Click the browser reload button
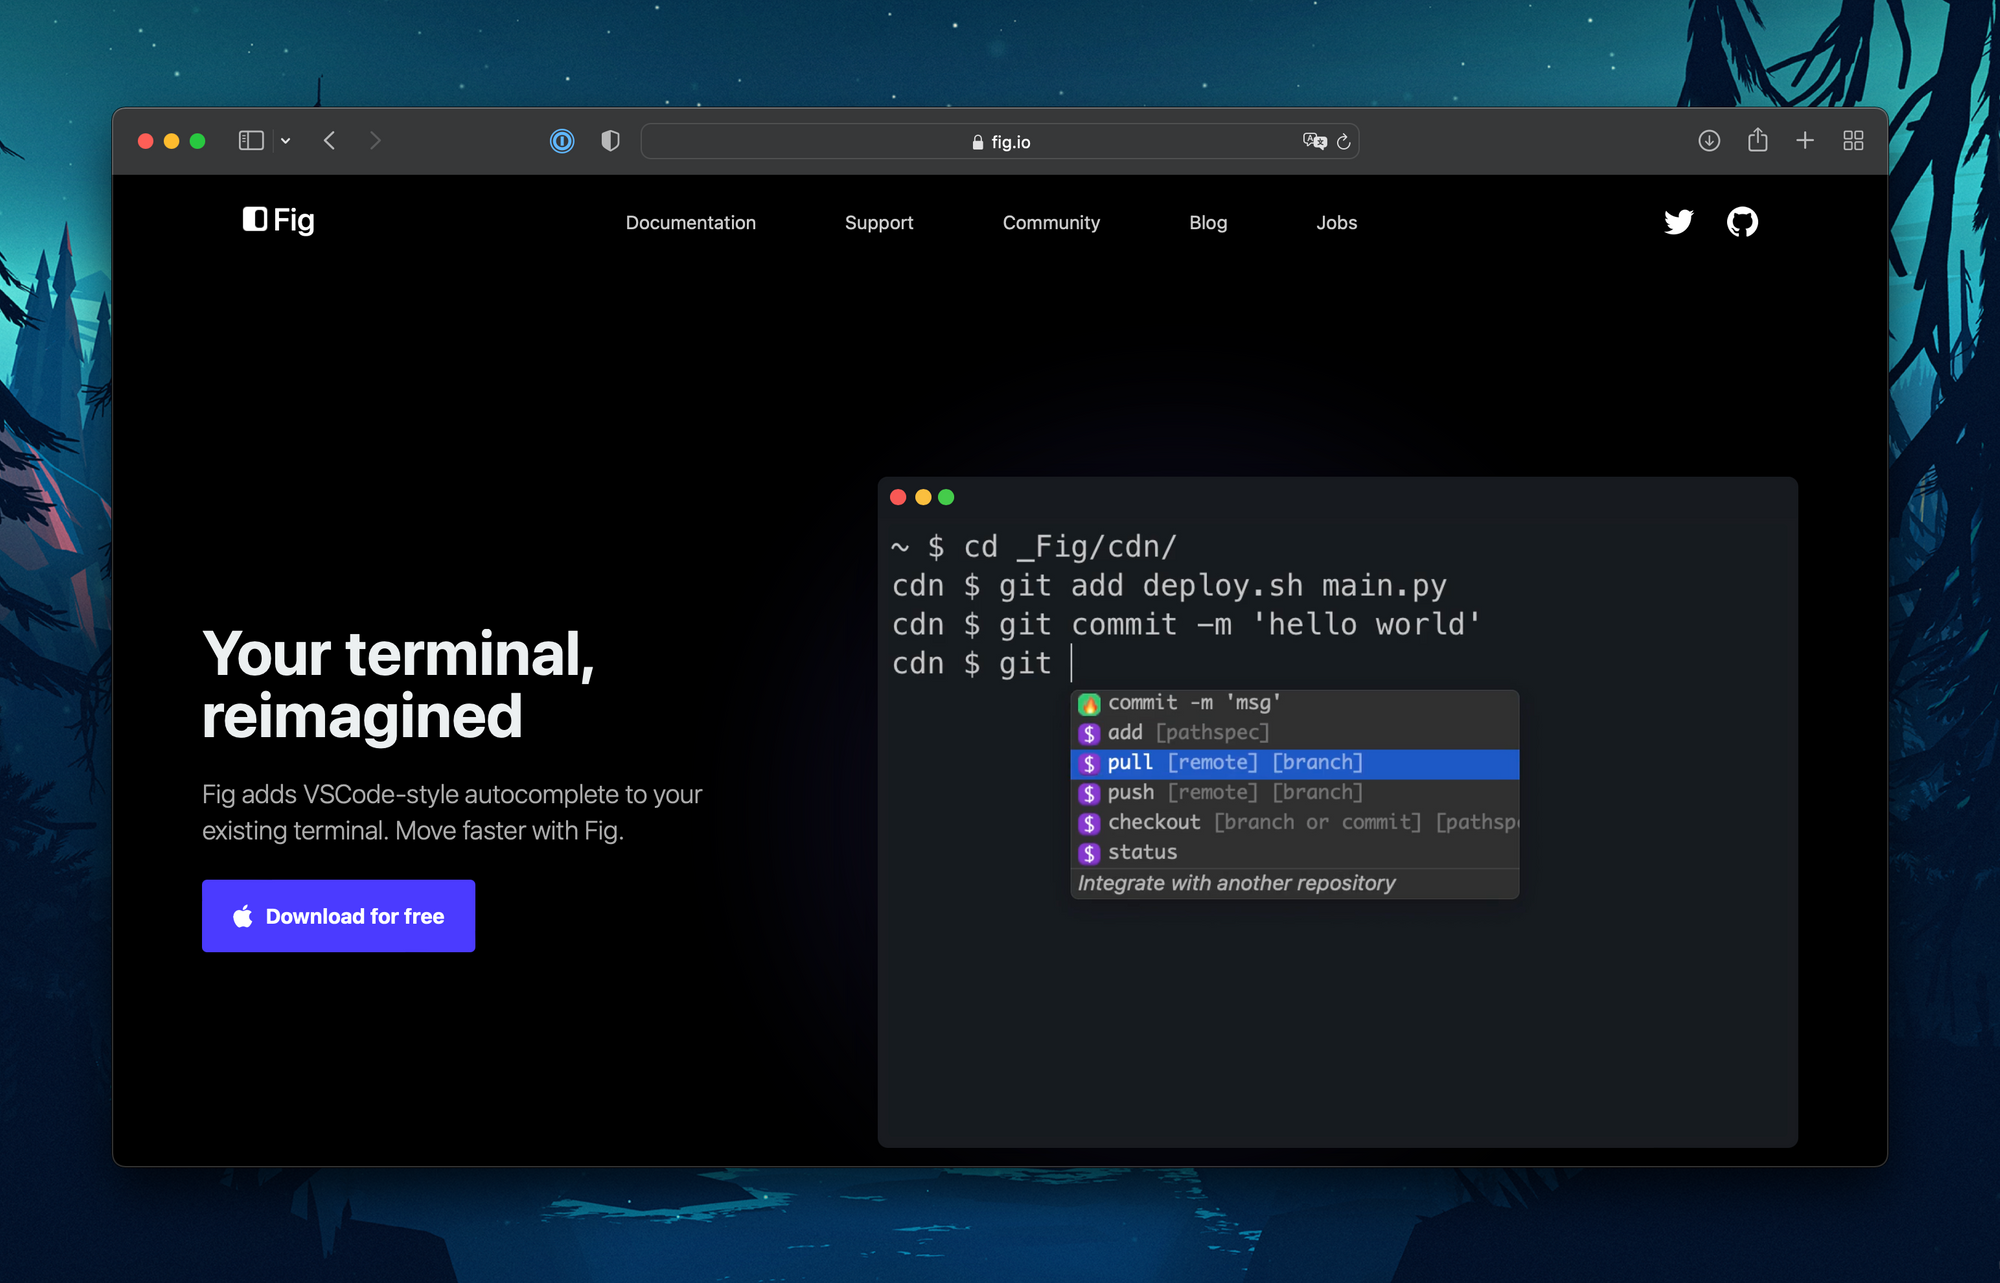The image size is (2000, 1283). [x=1343, y=141]
